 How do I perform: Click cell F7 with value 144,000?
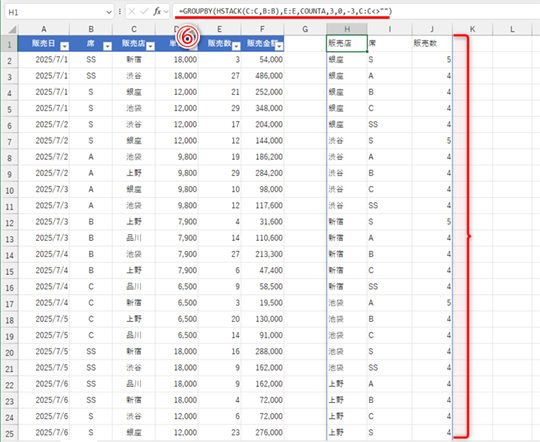262,141
